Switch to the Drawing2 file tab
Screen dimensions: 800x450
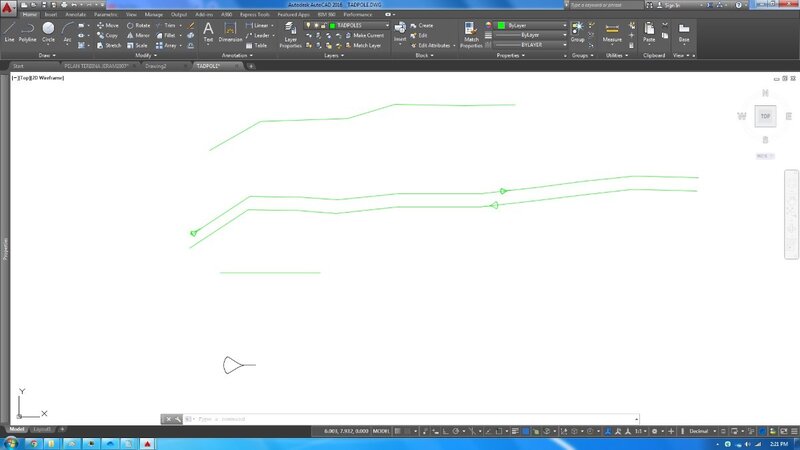[156, 66]
